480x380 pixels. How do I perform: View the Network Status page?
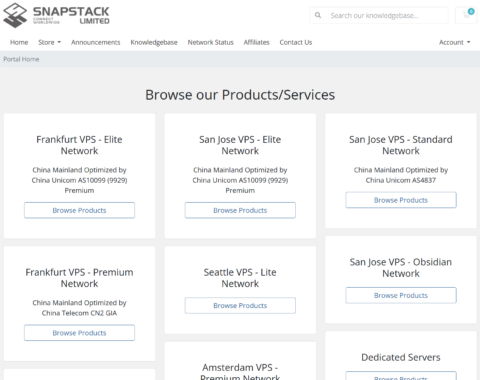(210, 42)
